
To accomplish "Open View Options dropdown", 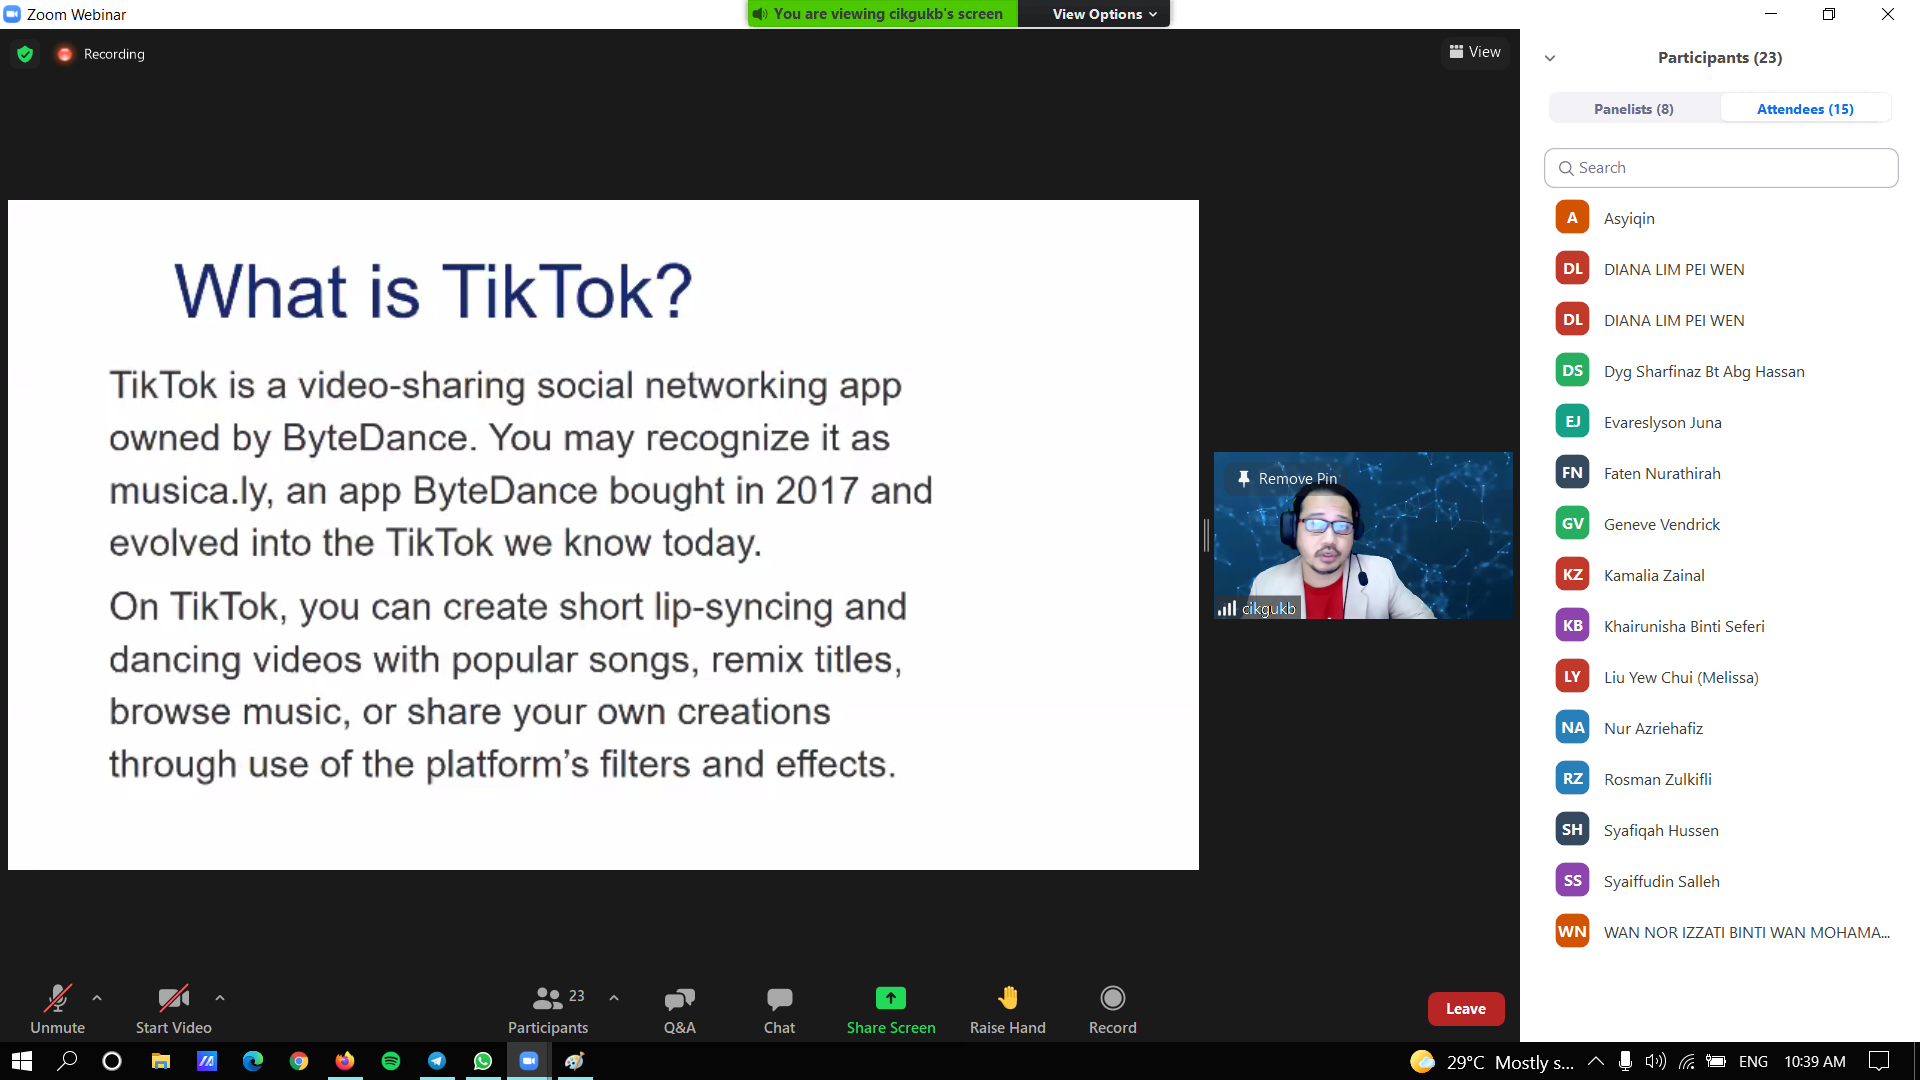I will (1104, 14).
